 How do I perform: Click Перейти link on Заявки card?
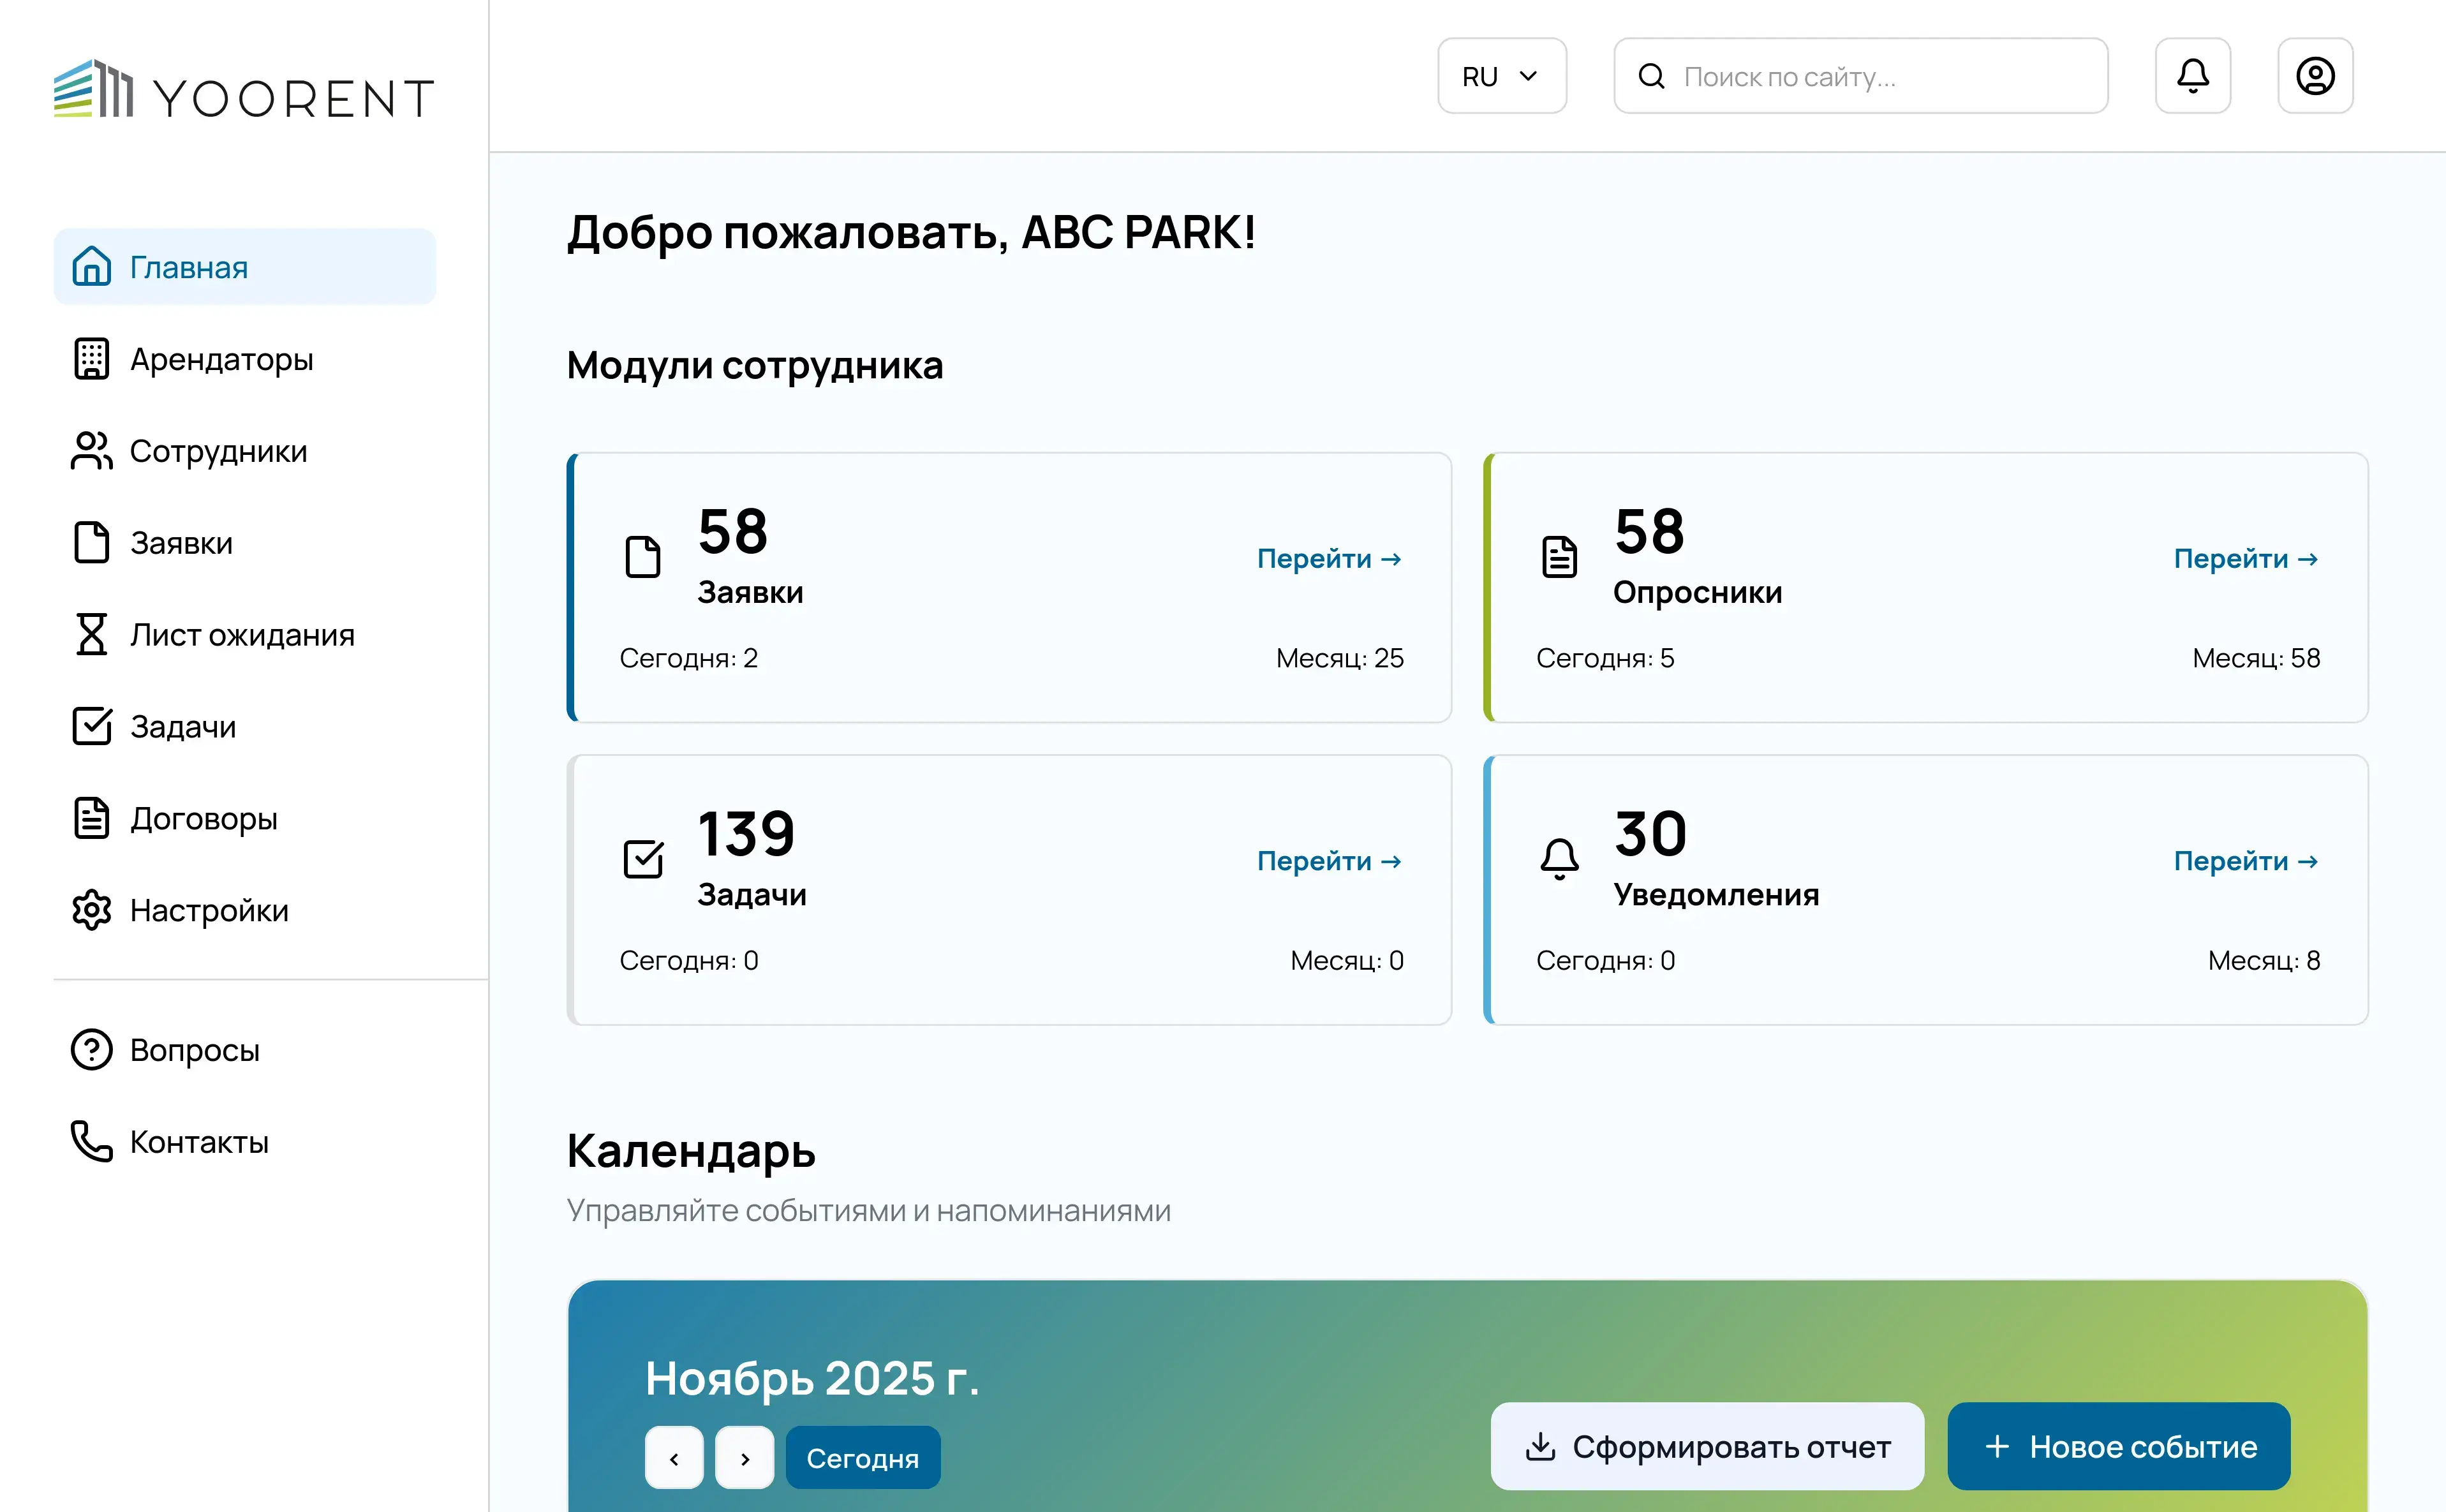(x=1329, y=558)
